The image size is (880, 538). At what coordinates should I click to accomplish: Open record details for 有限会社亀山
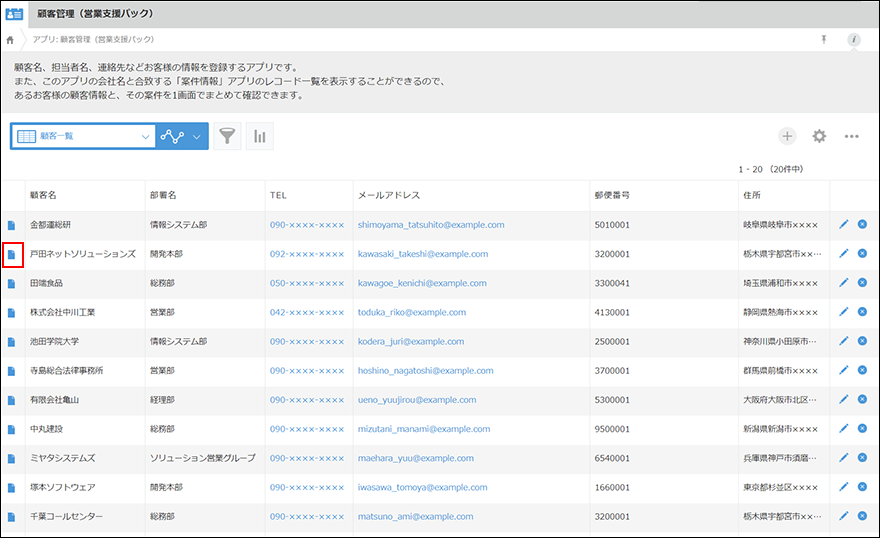[x=11, y=400]
